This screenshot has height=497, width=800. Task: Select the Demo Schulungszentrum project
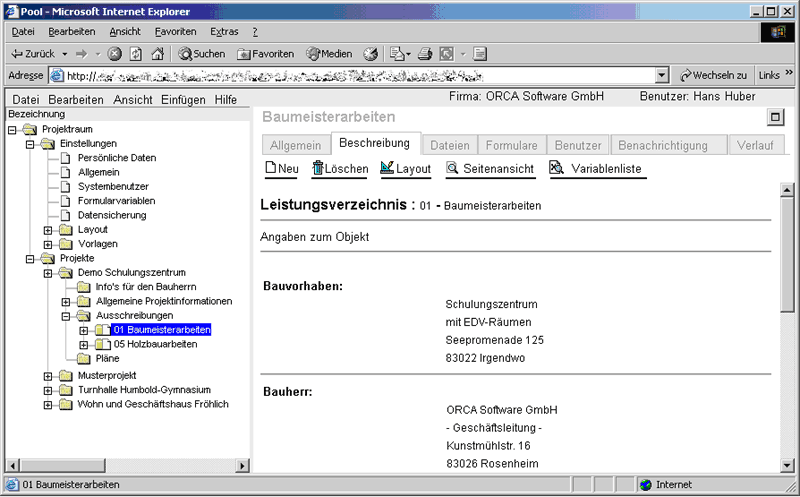tap(132, 273)
